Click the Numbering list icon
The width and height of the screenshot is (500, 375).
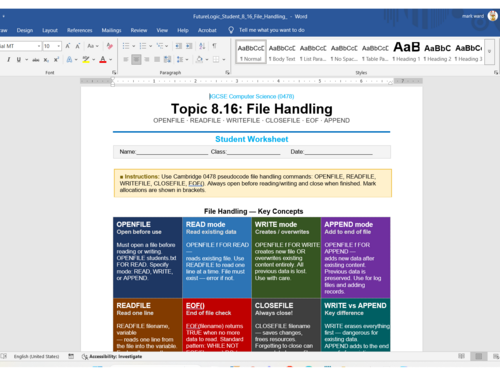pyautogui.click(x=143, y=46)
